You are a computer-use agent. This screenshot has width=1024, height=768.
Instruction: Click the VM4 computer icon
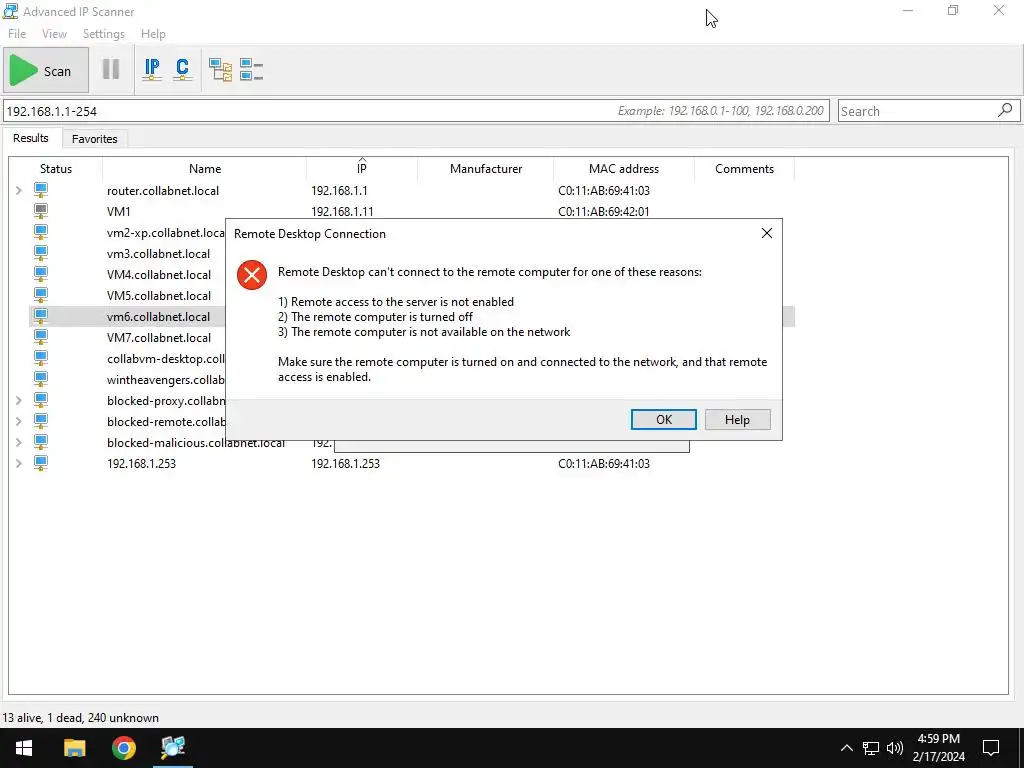(x=41, y=274)
